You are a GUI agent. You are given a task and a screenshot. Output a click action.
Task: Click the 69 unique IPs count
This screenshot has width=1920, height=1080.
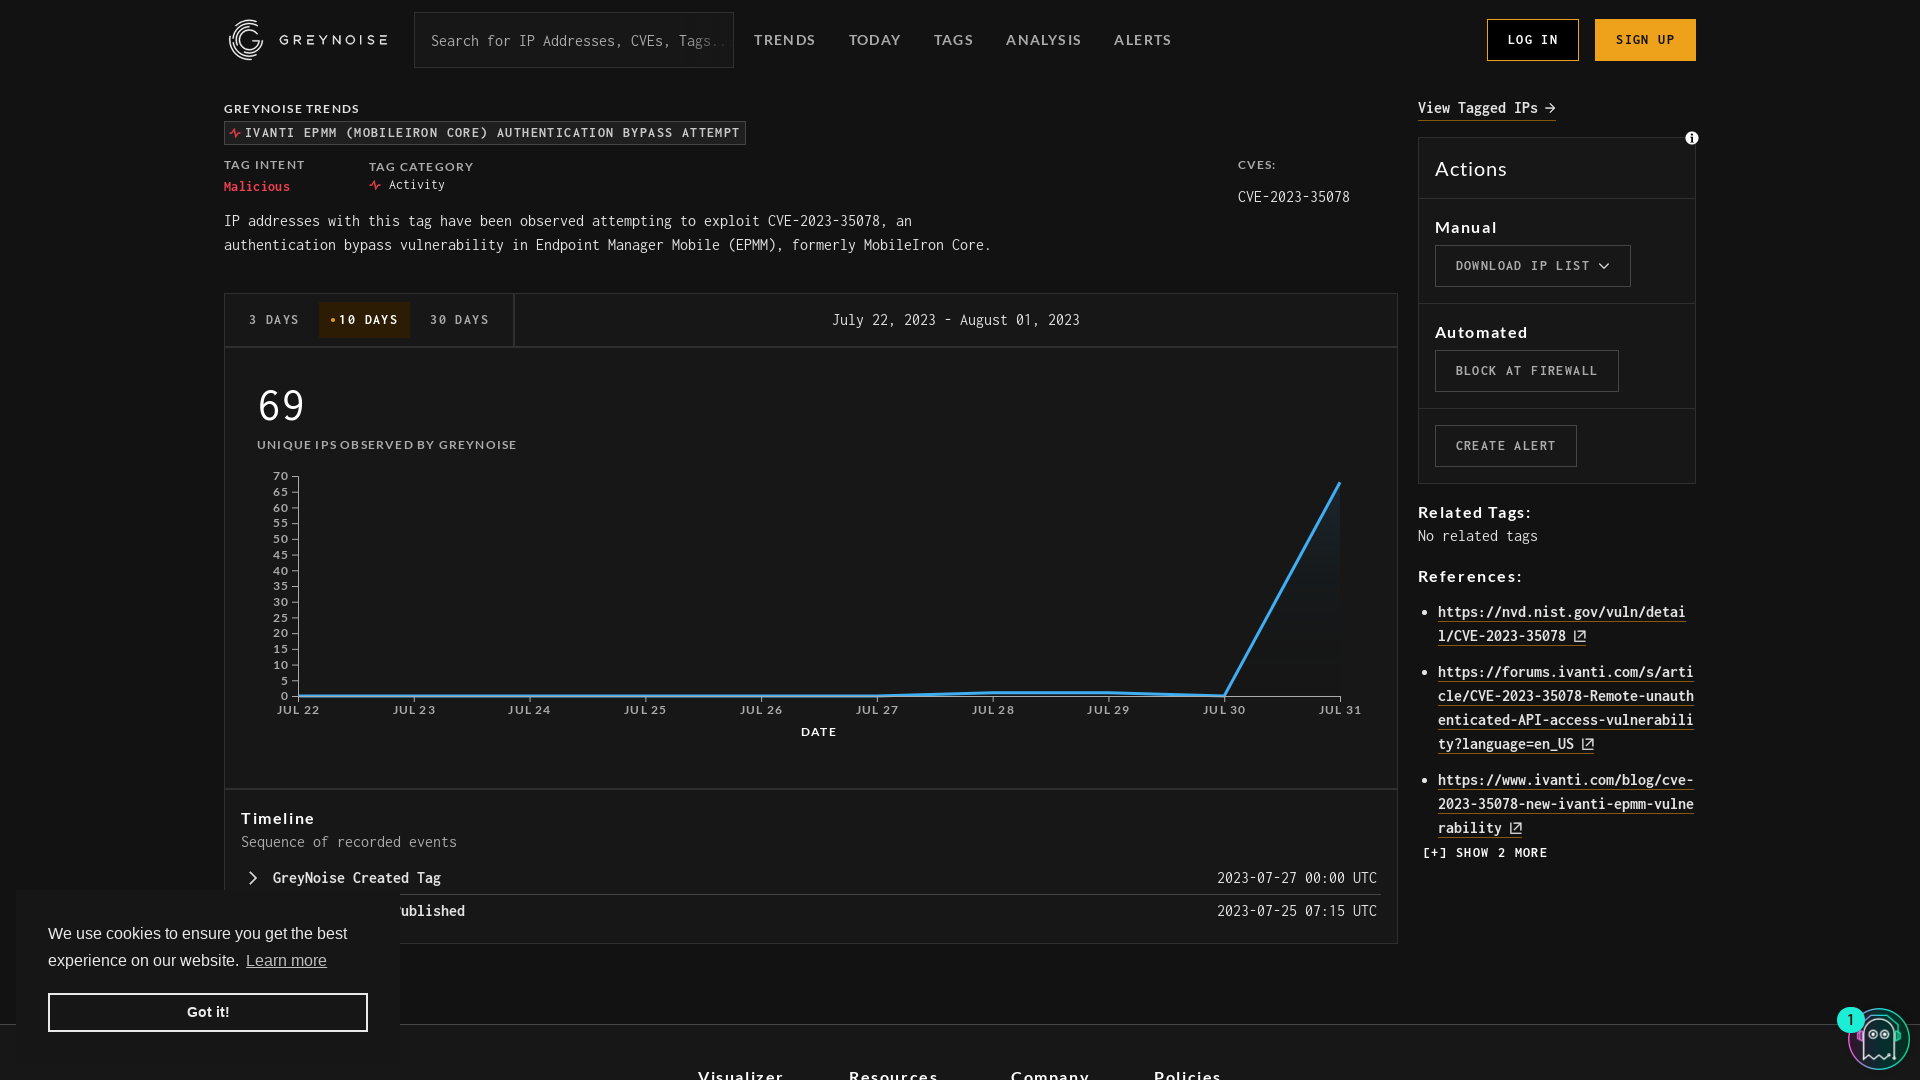click(281, 406)
